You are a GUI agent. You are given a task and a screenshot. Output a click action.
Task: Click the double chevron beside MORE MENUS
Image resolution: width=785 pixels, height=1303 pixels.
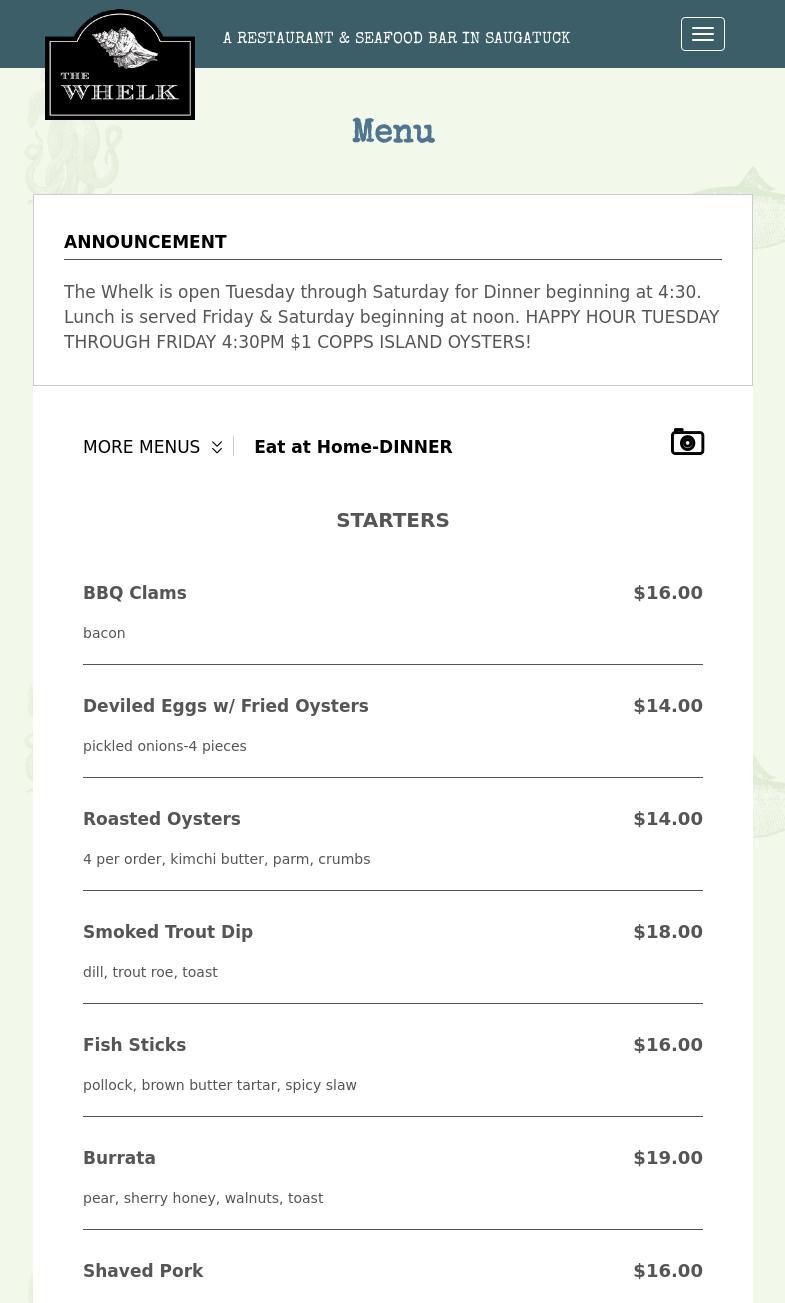[x=217, y=447]
